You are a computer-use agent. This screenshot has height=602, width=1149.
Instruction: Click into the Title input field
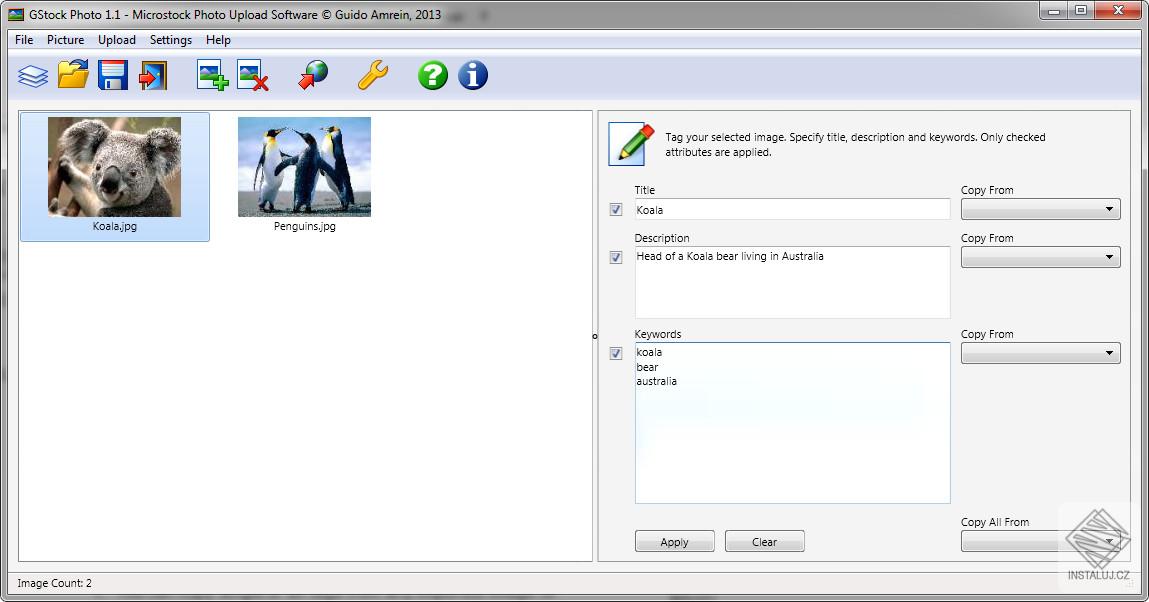pos(792,209)
